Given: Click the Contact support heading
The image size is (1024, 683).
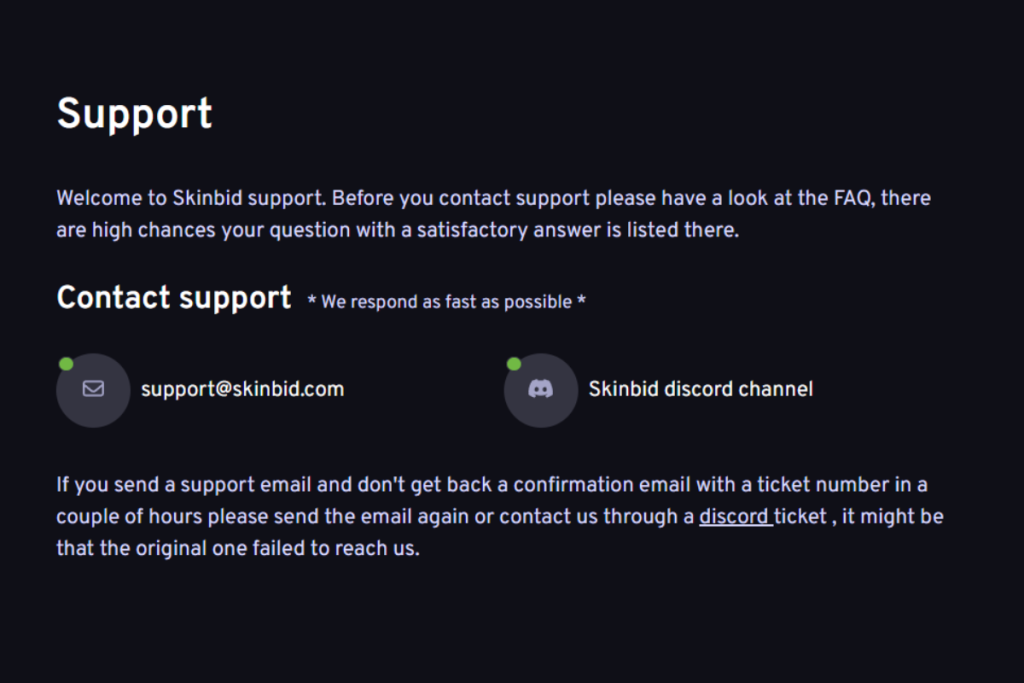Looking at the screenshot, I should (x=174, y=298).
